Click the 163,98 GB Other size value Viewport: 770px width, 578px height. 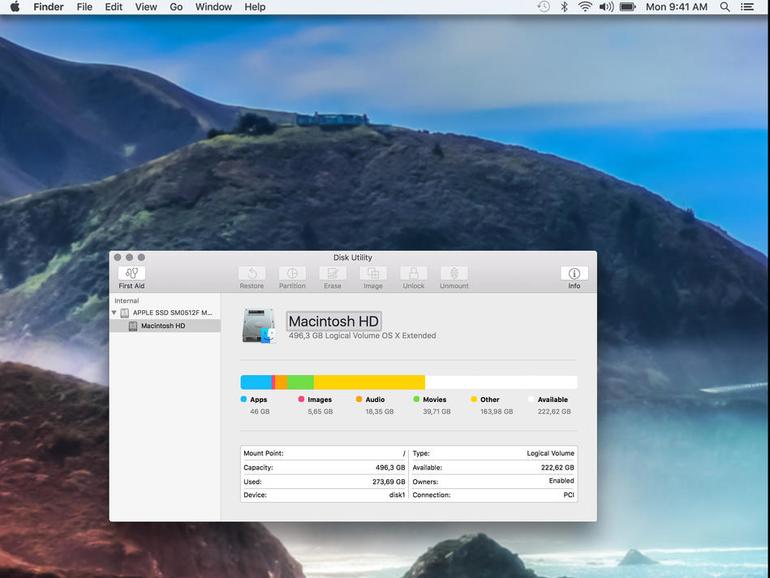pyautogui.click(x=496, y=412)
